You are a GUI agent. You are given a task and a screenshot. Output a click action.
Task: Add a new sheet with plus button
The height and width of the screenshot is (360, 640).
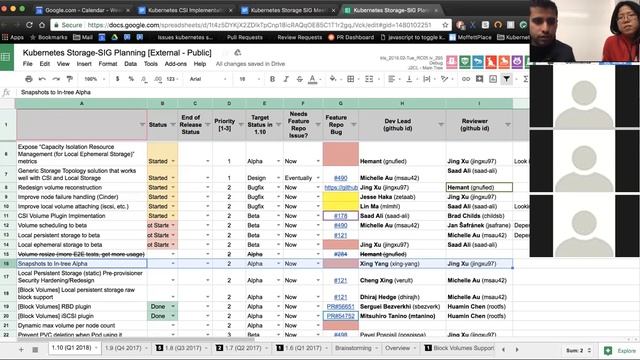pyautogui.click(x=21, y=349)
